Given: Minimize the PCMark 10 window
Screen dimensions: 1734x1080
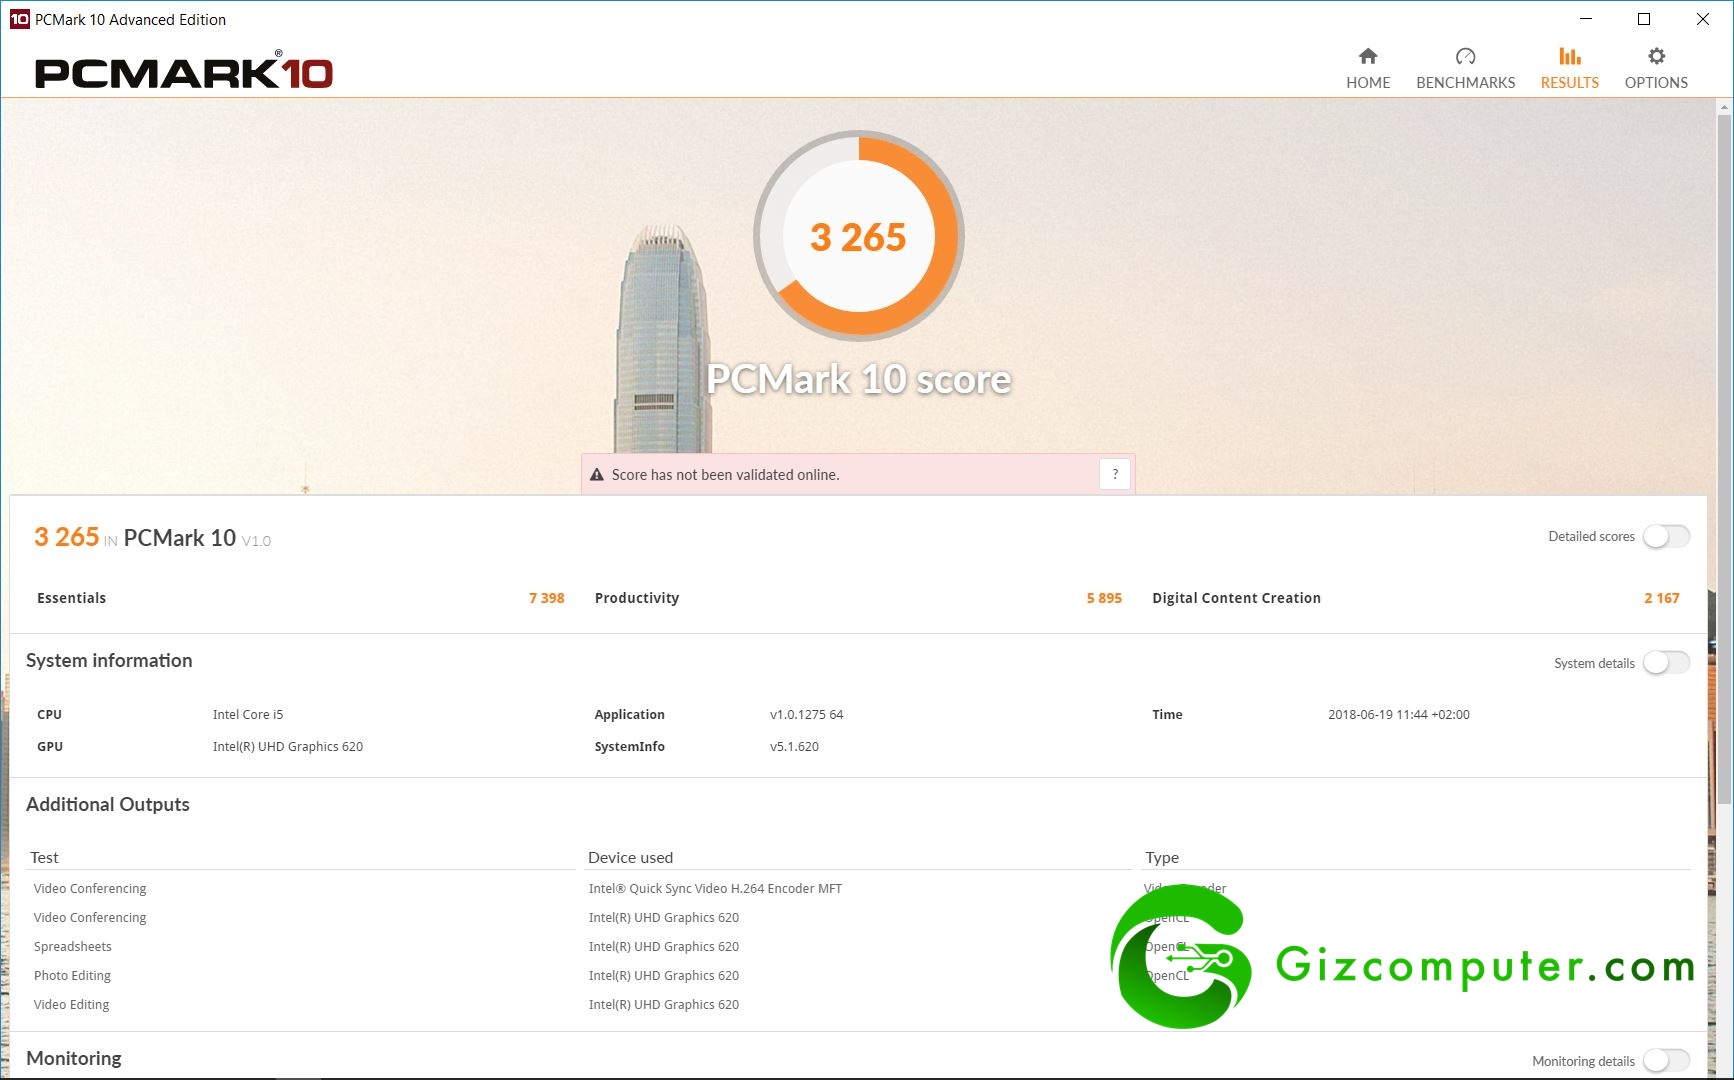Looking at the screenshot, I should coord(1586,19).
